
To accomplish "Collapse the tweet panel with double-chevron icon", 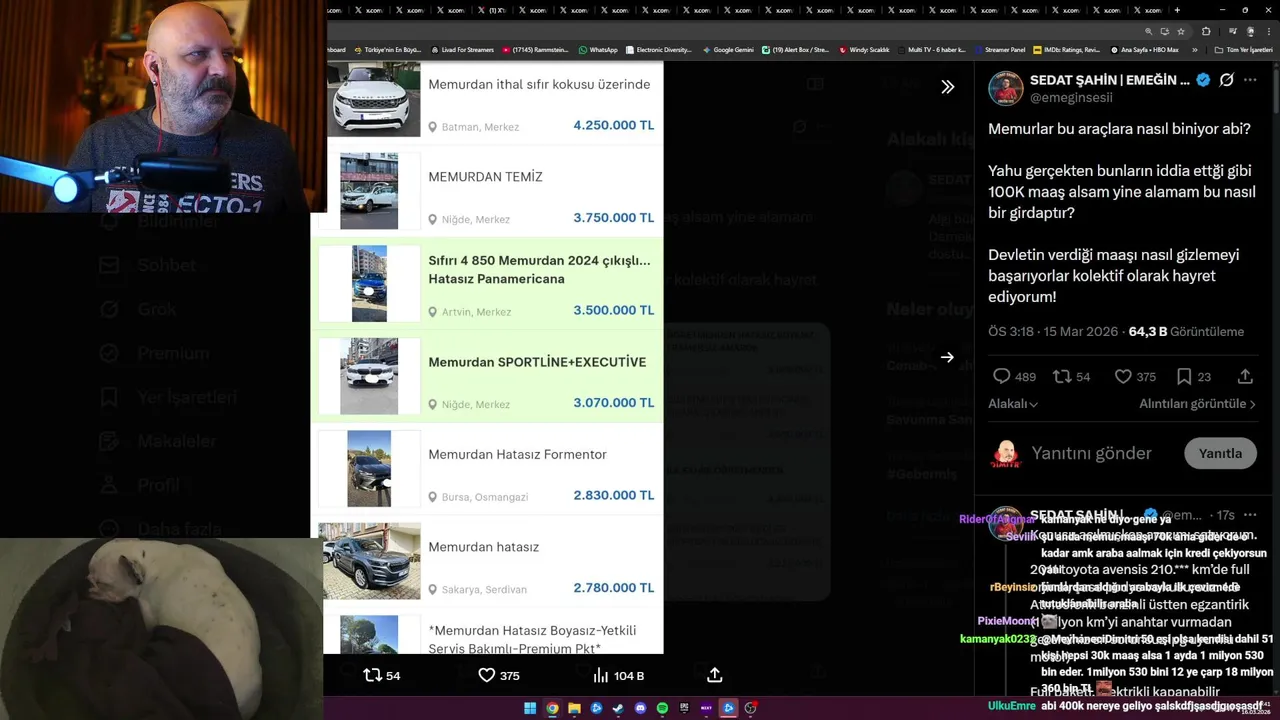I will (x=947, y=87).
